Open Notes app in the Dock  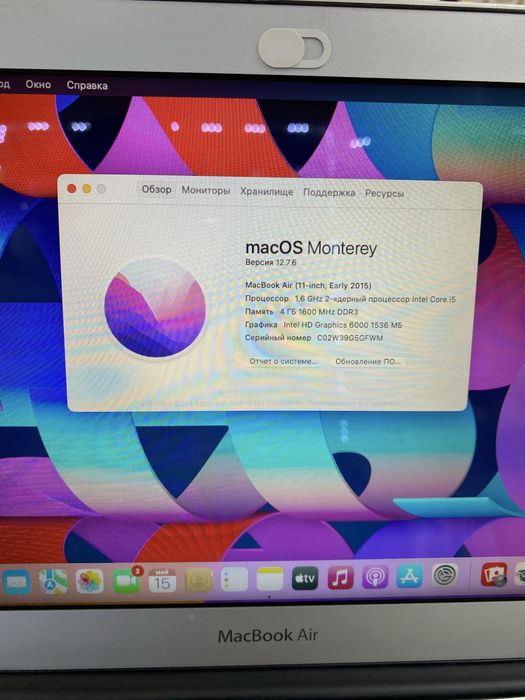pos(270,579)
